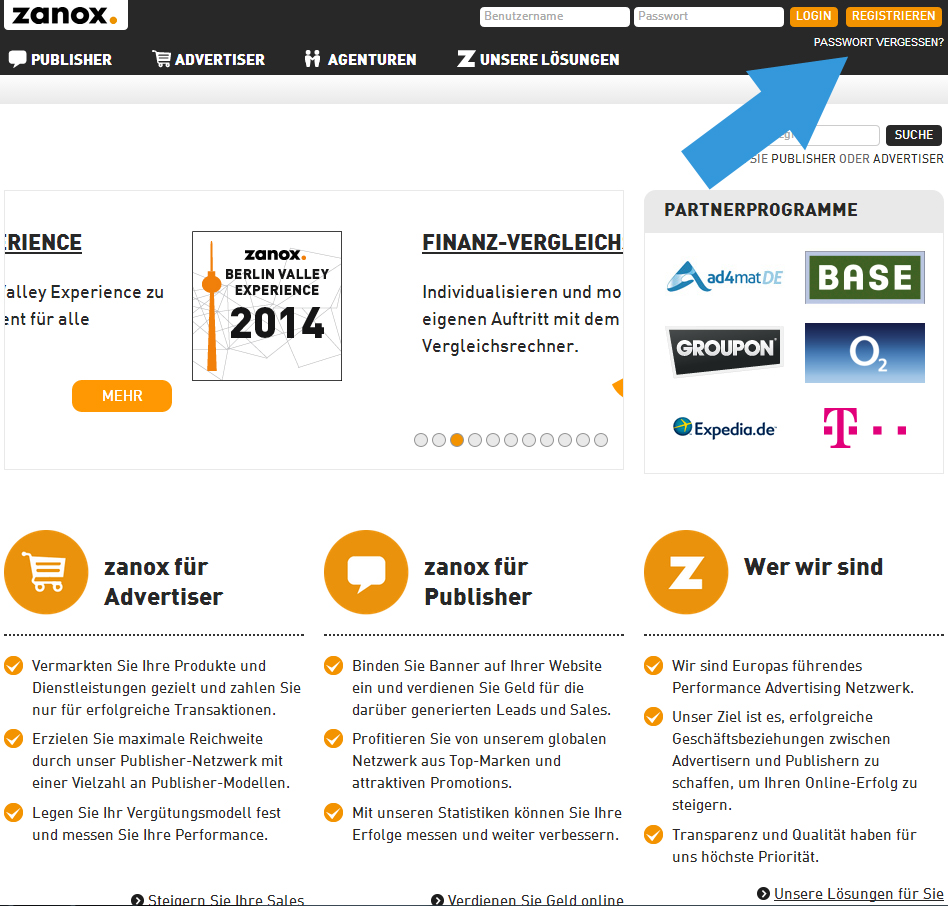Click checkmark beside Transparenz und Qualität

[653, 835]
